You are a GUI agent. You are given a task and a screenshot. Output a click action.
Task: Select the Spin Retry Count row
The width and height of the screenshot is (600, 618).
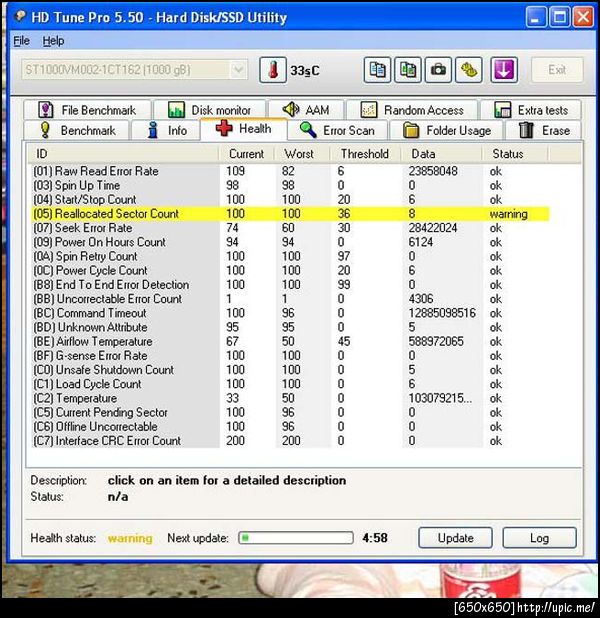pos(290,256)
